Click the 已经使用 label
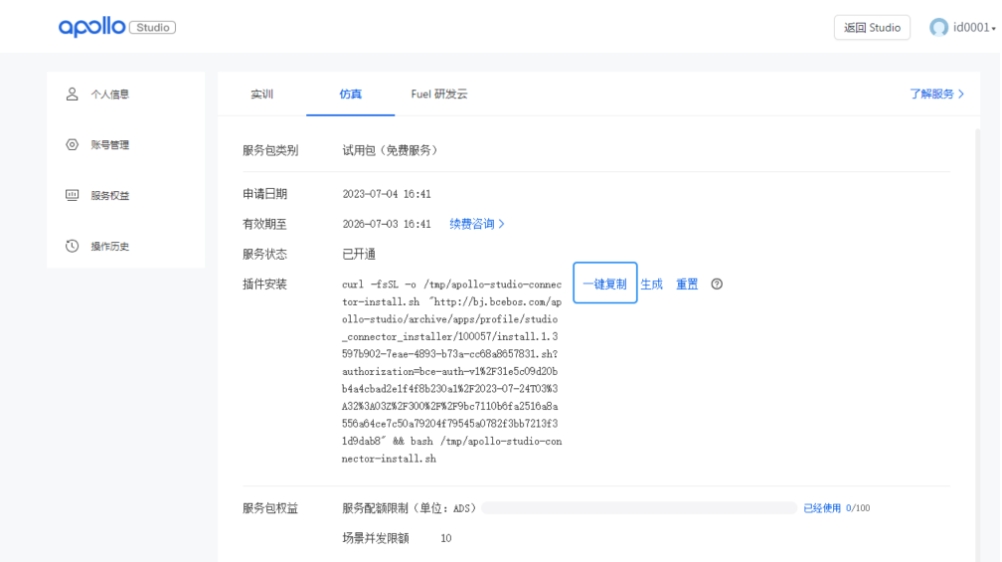 (x=822, y=508)
